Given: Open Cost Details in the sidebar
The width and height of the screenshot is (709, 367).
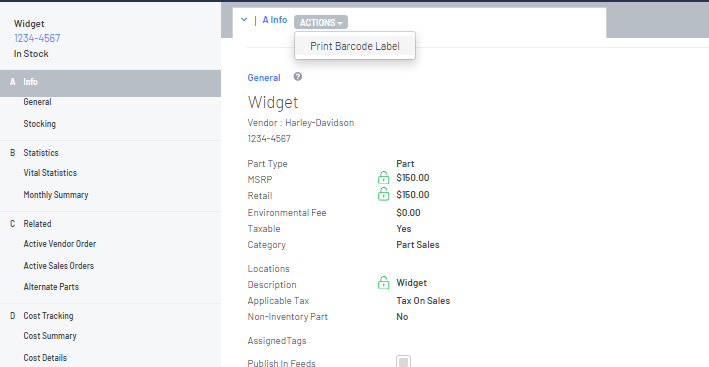Looking at the screenshot, I should point(45,358).
